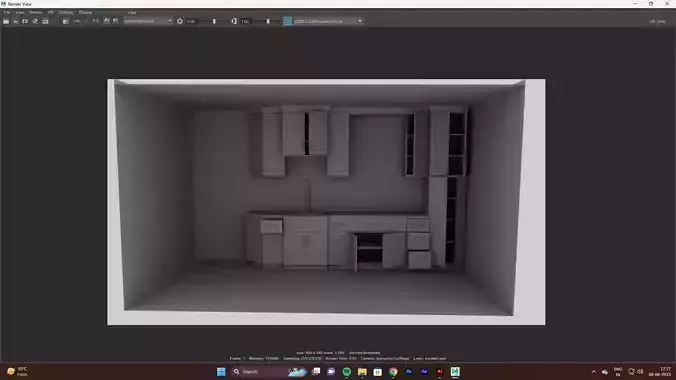The width and height of the screenshot is (676, 380).
Task: Open File Explorer from the taskbar
Action: click(362, 371)
